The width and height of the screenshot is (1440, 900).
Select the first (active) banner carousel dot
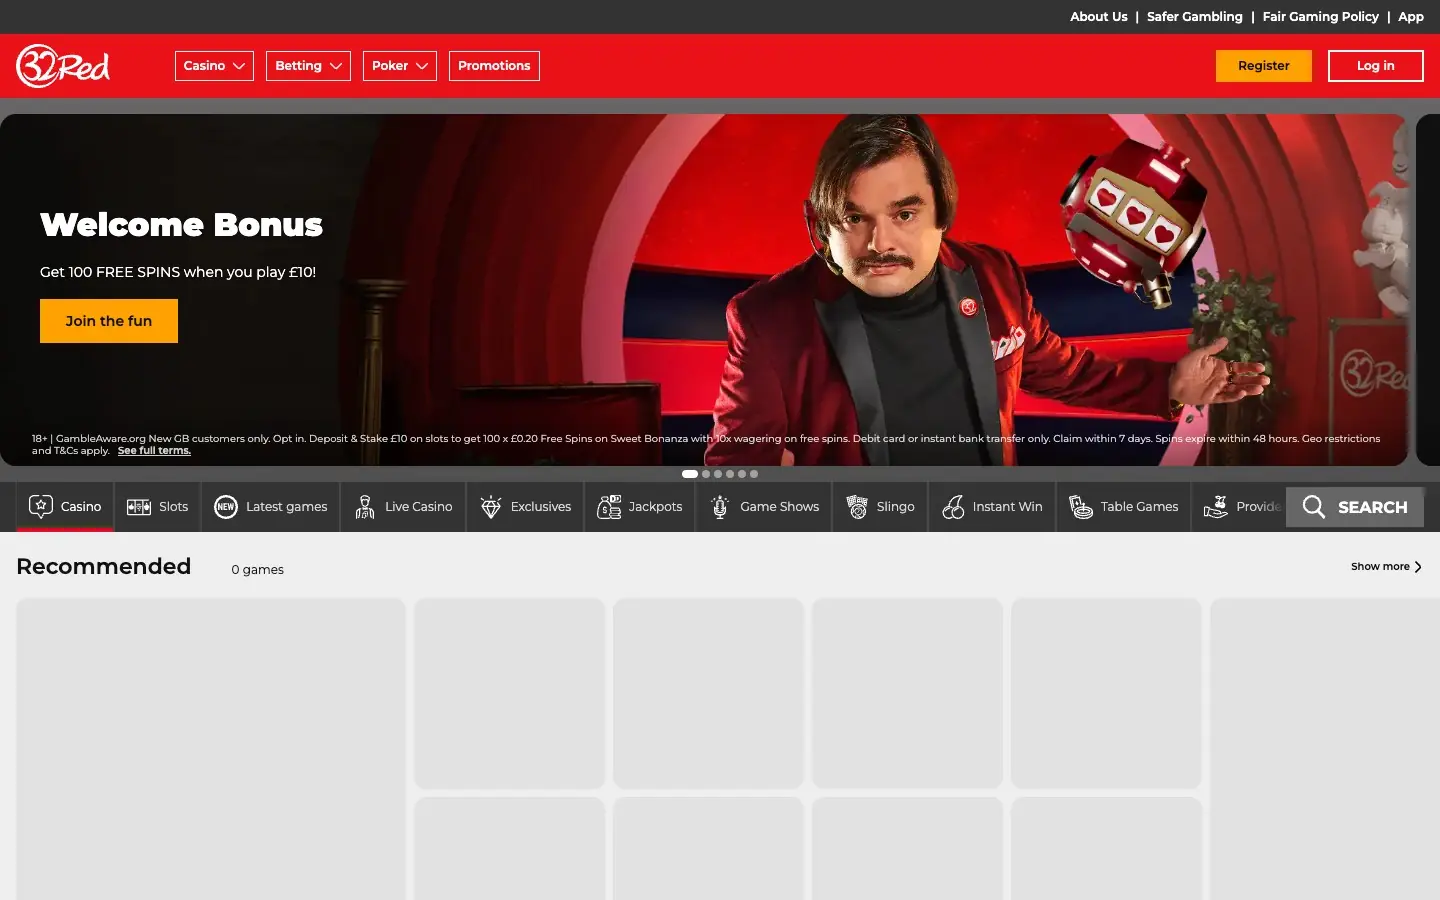(690, 474)
